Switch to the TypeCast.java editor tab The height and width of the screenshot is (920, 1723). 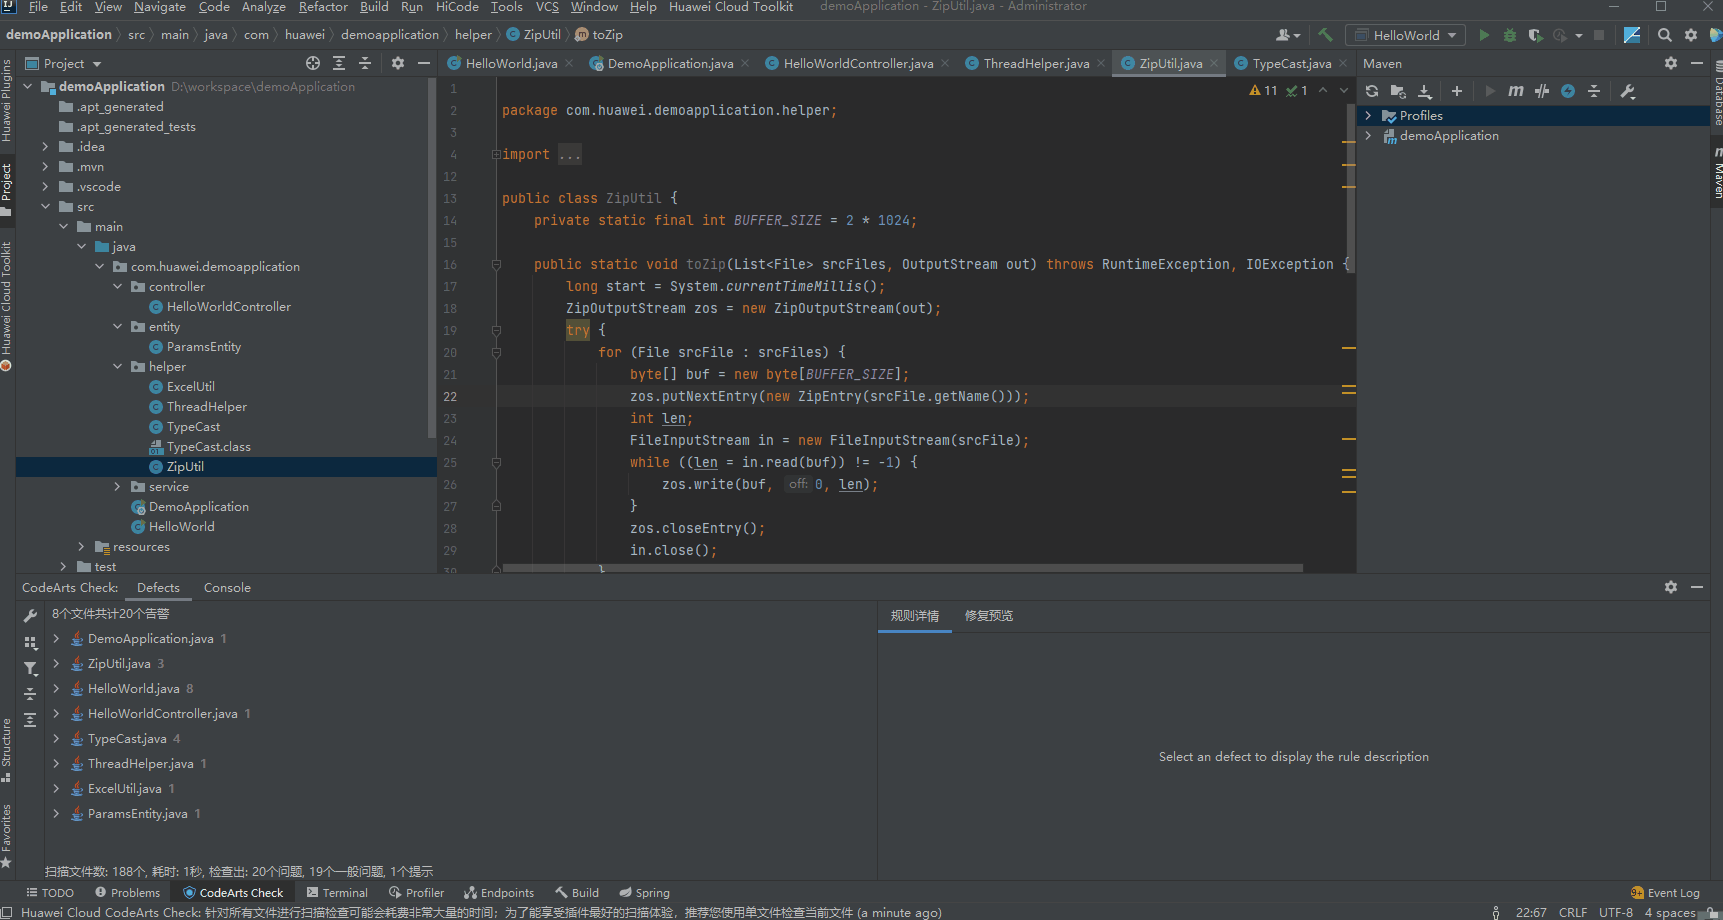pyautogui.click(x=1291, y=63)
